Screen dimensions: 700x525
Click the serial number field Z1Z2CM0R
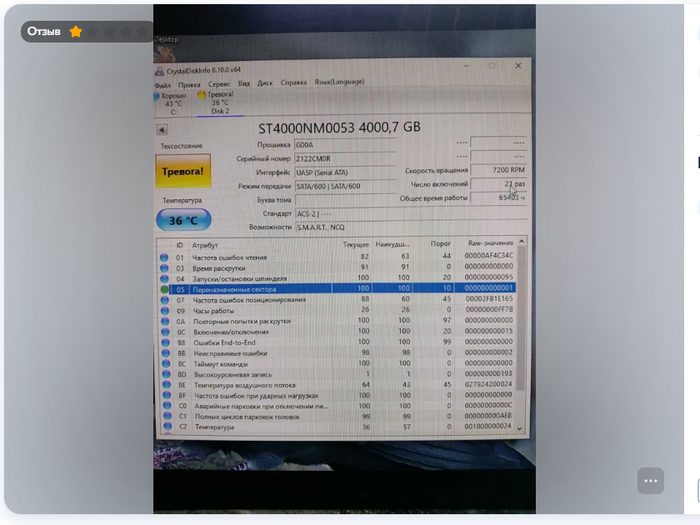[x=345, y=158]
